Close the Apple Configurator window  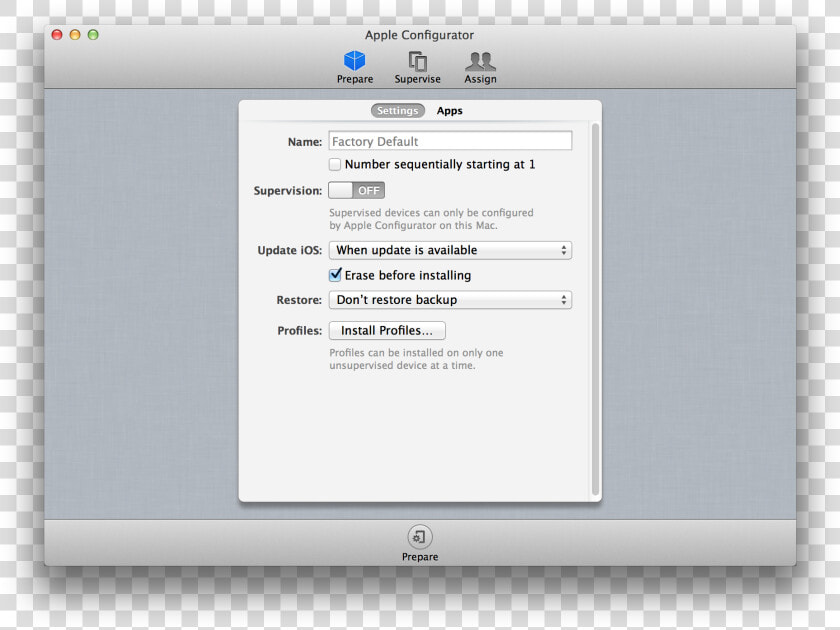tap(57, 35)
